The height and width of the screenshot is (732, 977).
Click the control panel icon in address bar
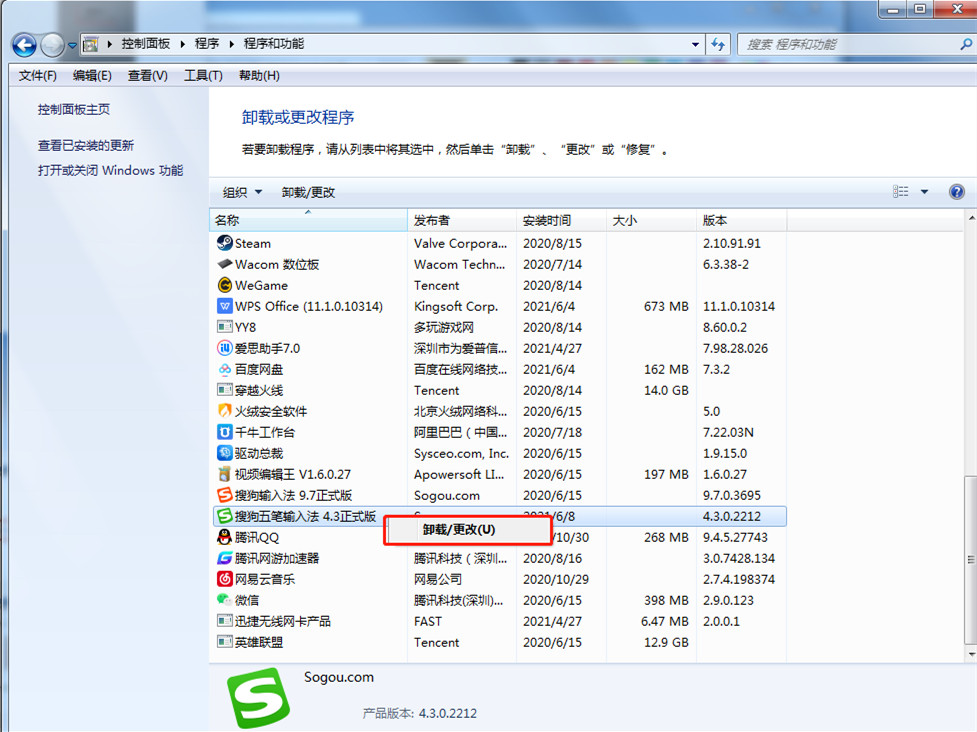pyautogui.click(x=91, y=44)
